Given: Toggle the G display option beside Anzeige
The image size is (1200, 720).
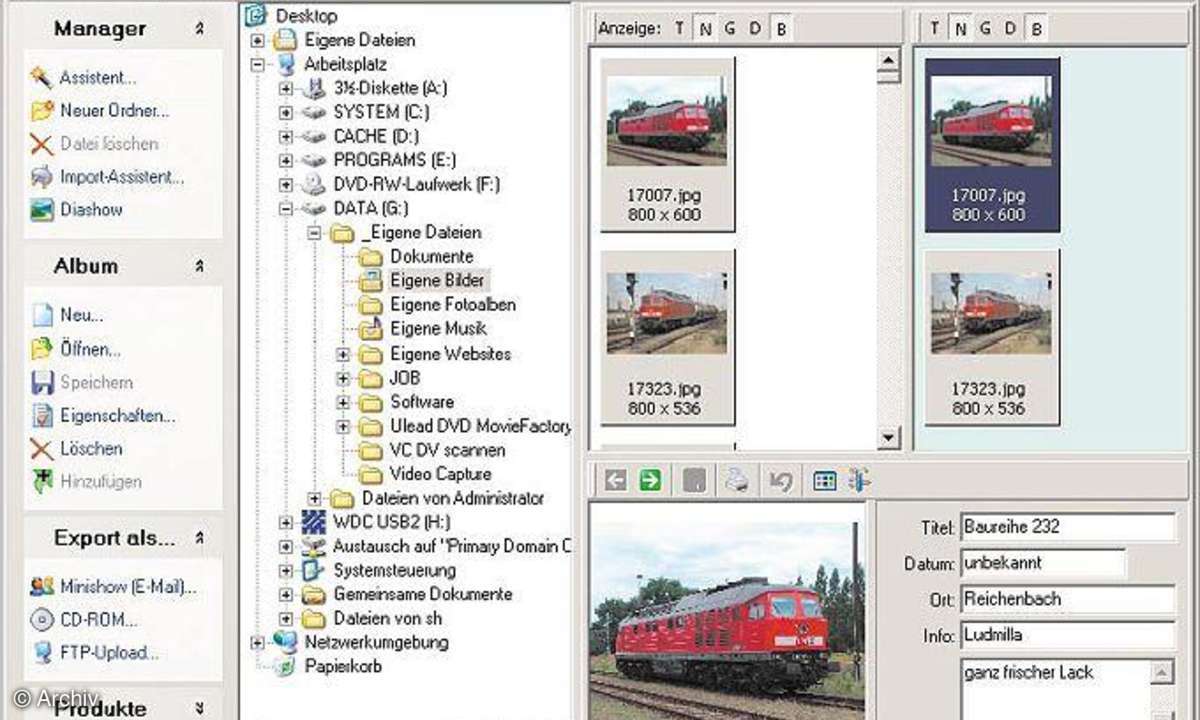Looking at the screenshot, I should 730,29.
